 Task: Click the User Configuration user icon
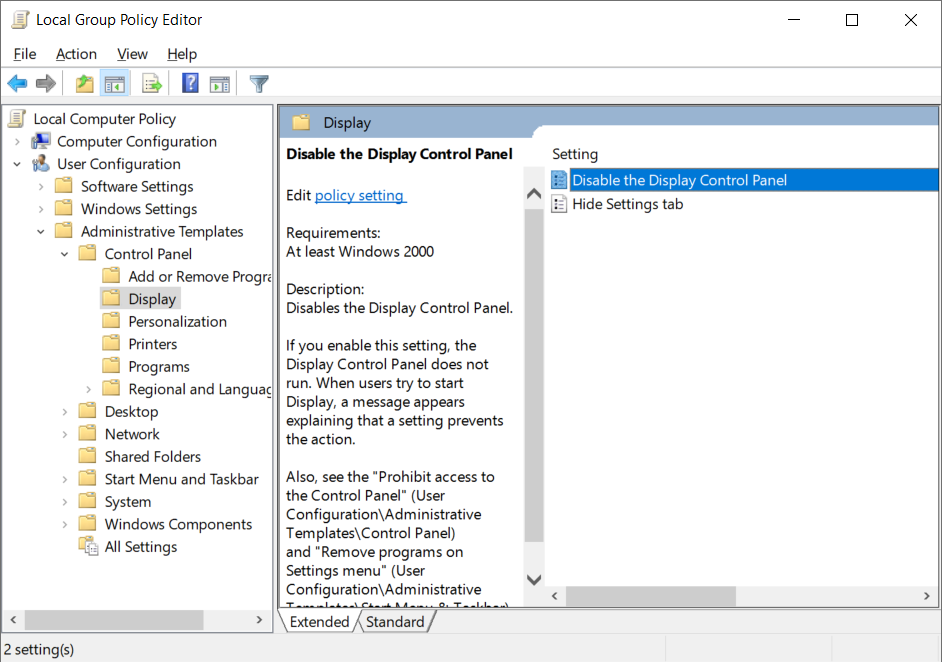pos(41,163)
